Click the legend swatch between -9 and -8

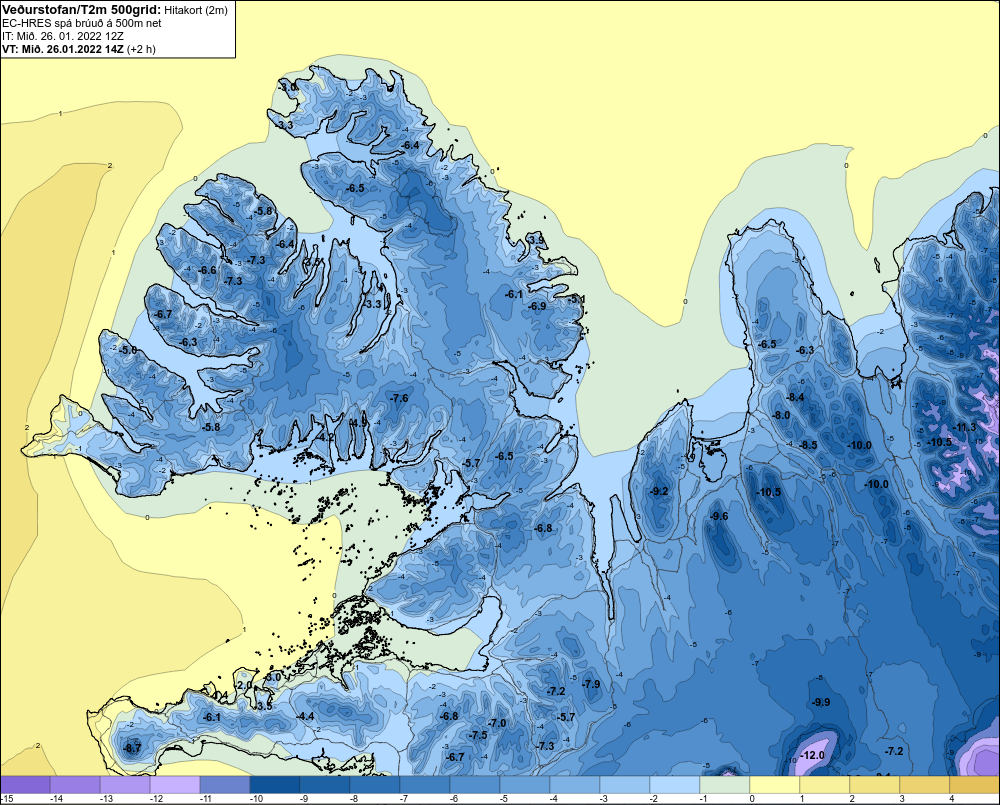pos(325,785)
